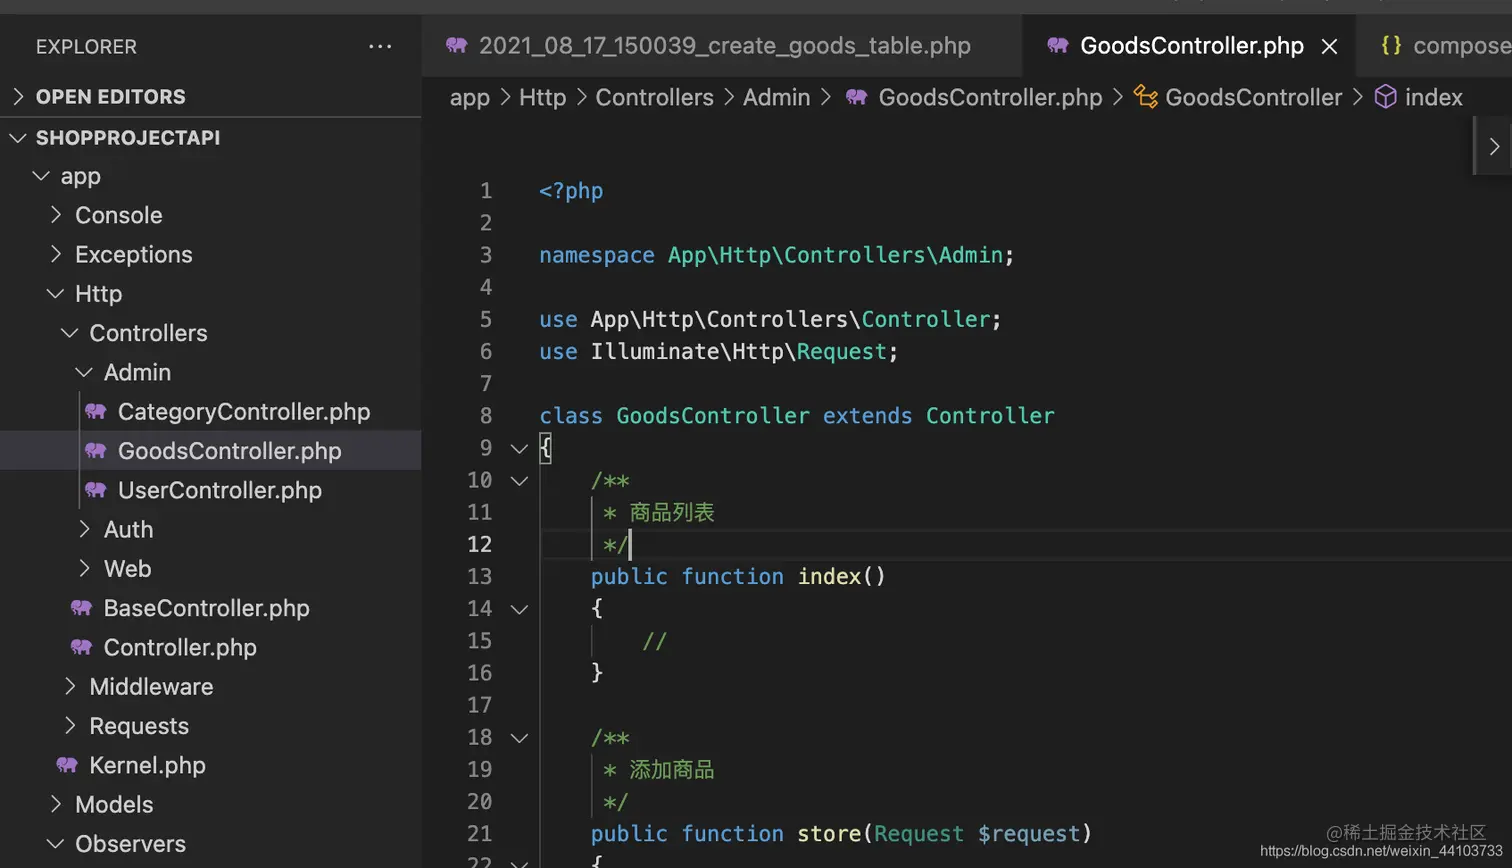Click '$request' parameter on line 21
The width and height of the screenshot is (1512, 868).
click(x=1029, y=833)
